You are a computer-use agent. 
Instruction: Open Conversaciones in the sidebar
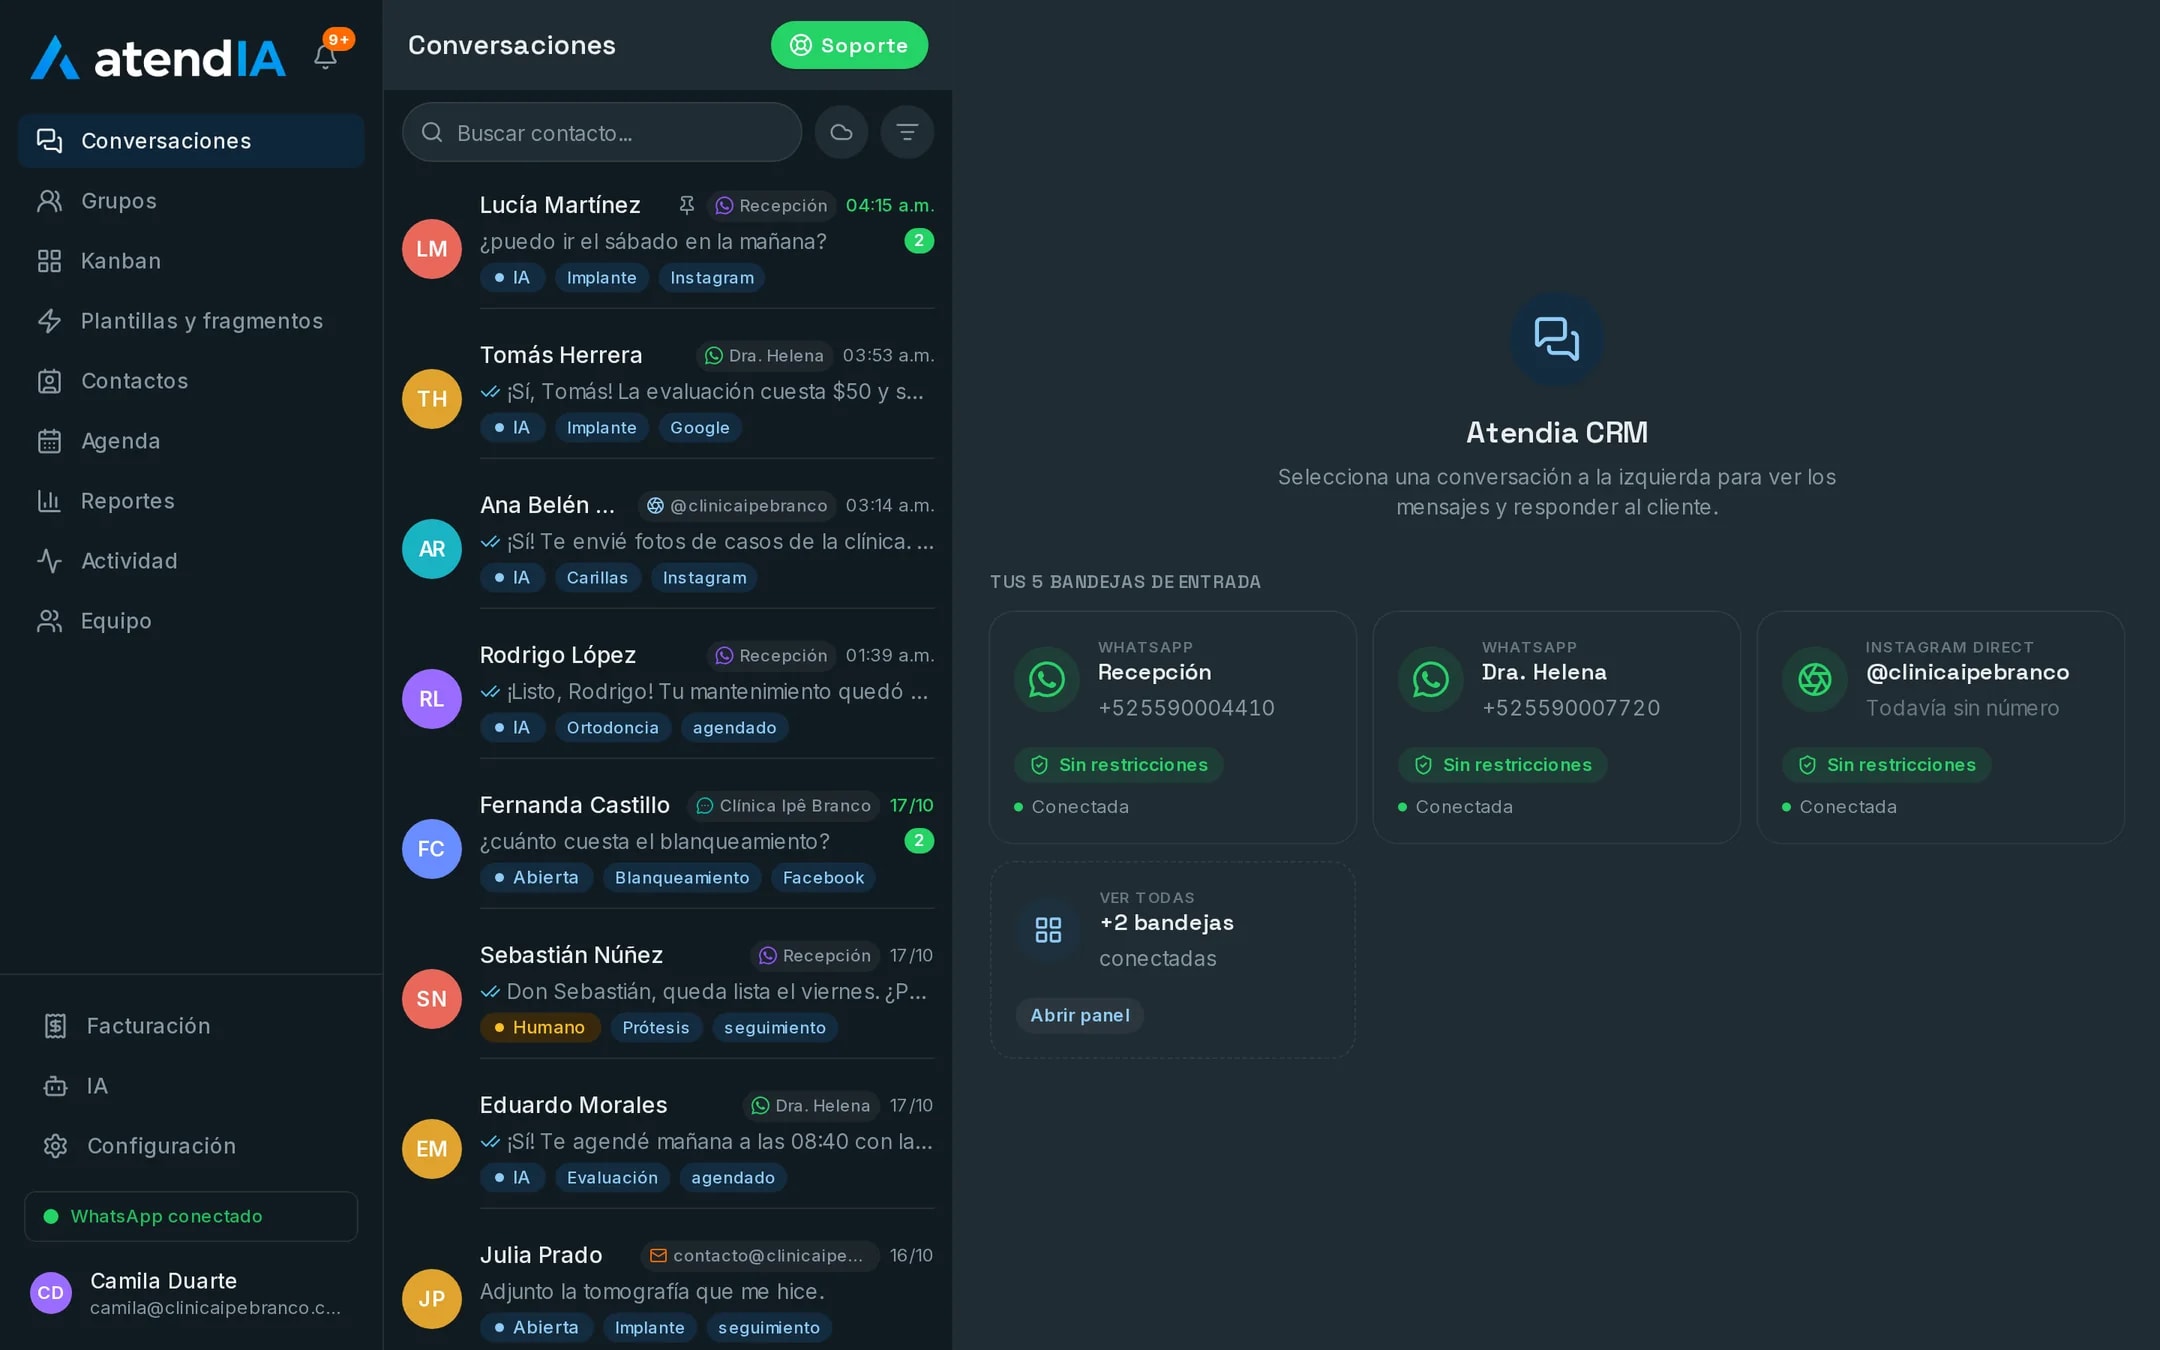[x=191, y=141]
